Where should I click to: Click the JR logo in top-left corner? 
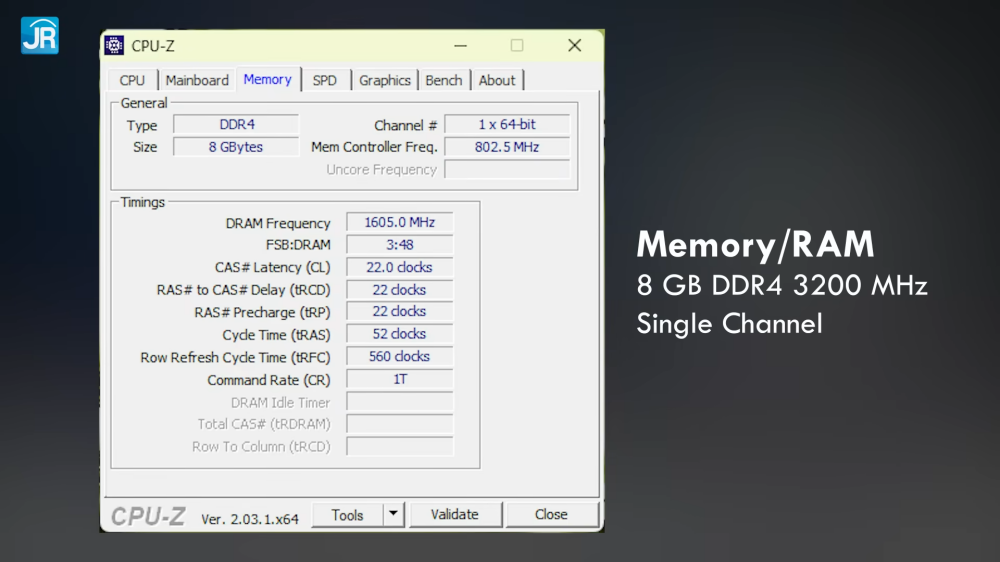[x=39, y=35]
